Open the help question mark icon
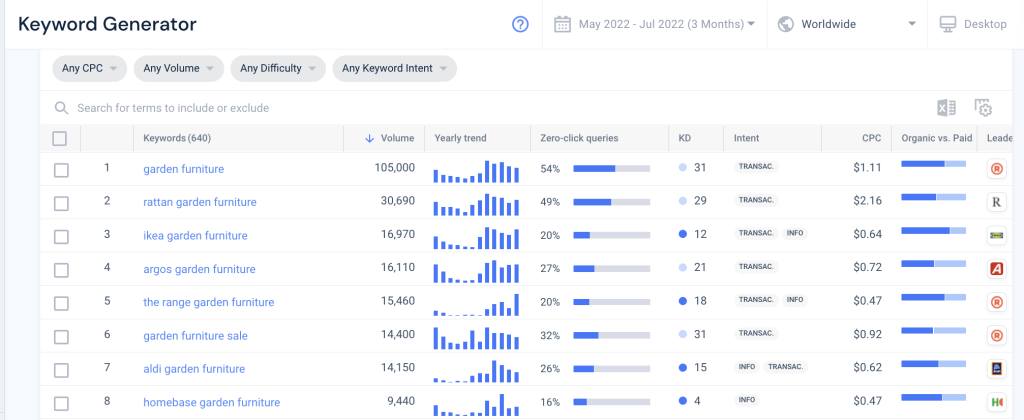The height and width of the screenshot is (420, 1024). pyautogui.click(x=520, y=25)
